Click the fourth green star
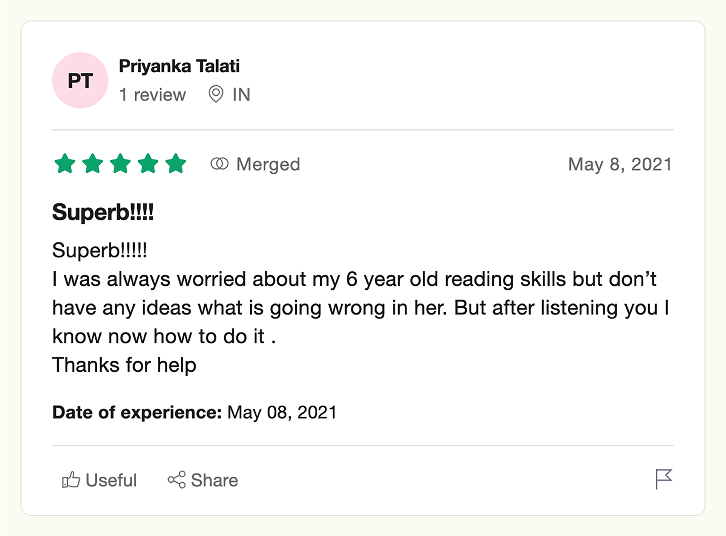 point(148,163)
